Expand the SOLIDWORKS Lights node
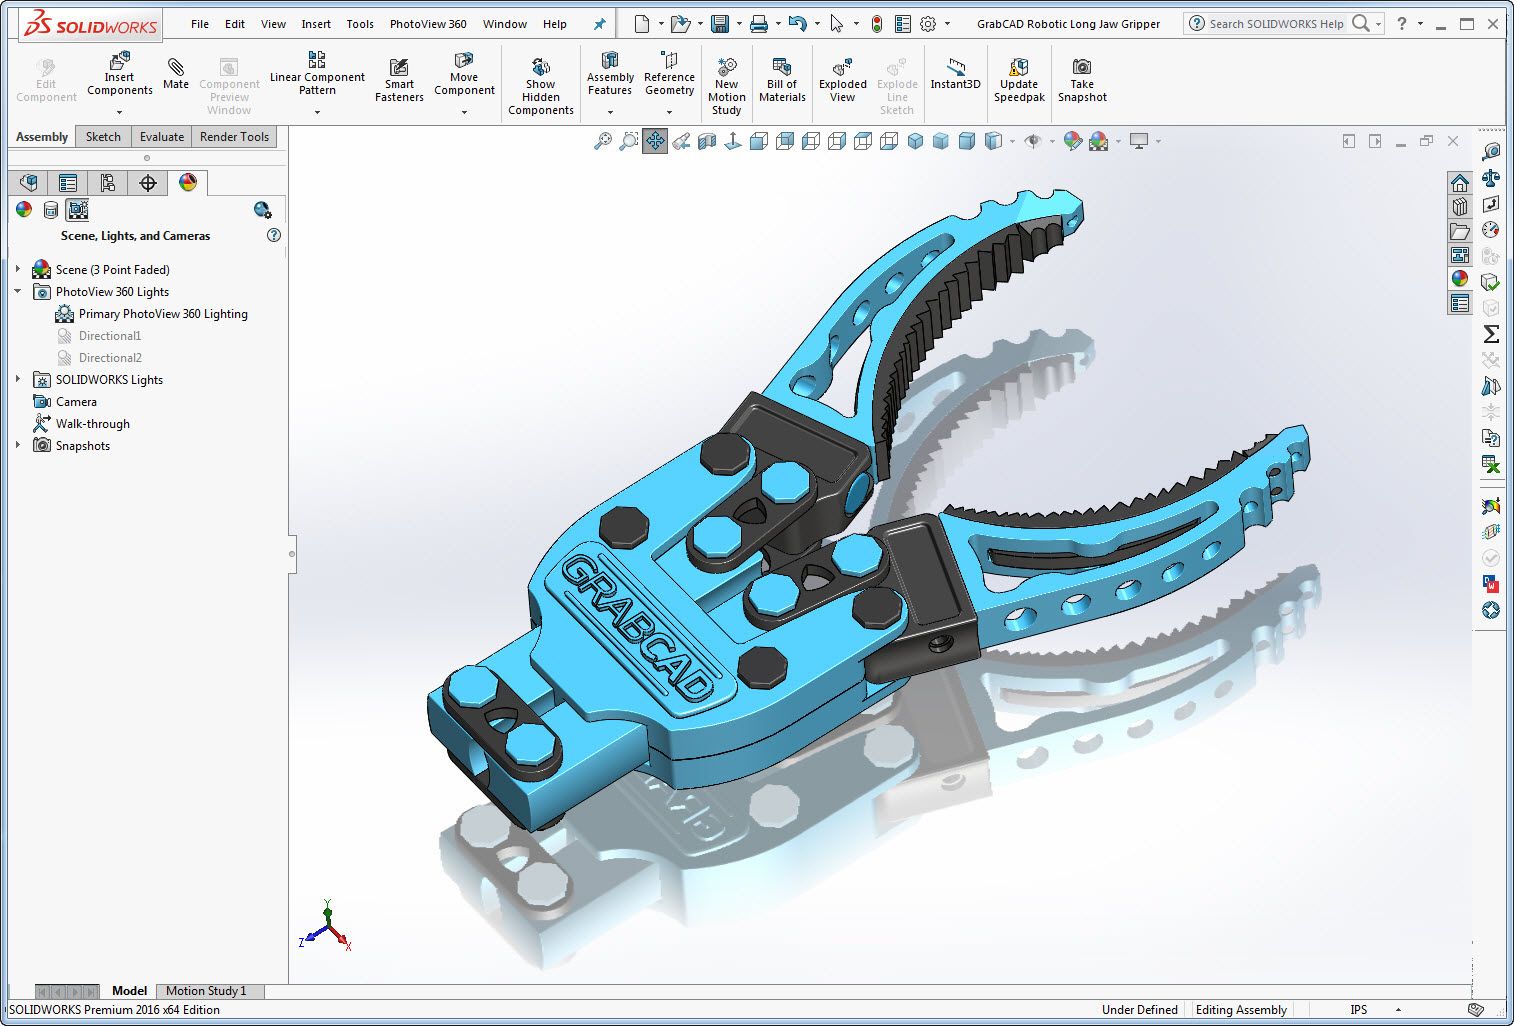Viewport: 1514px width, 1026px height. click(18, 379)
